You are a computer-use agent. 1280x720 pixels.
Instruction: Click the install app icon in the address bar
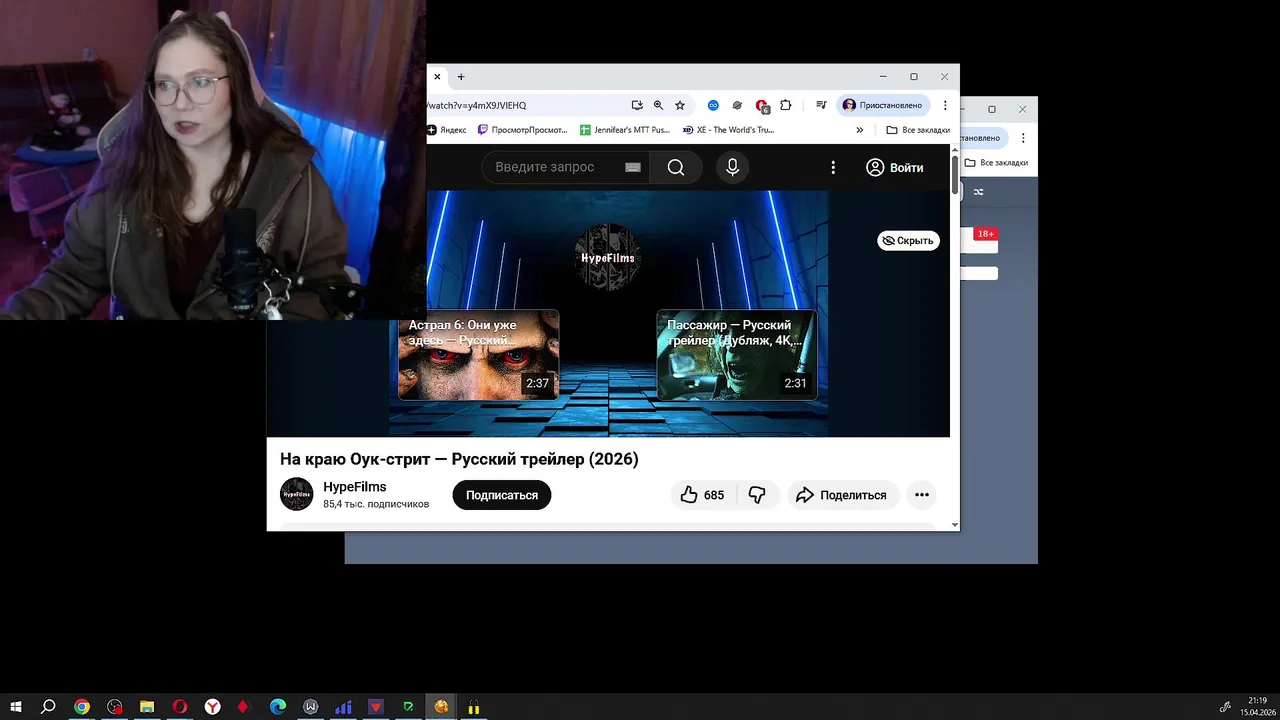pyautogui.click(x=637, y=105)
